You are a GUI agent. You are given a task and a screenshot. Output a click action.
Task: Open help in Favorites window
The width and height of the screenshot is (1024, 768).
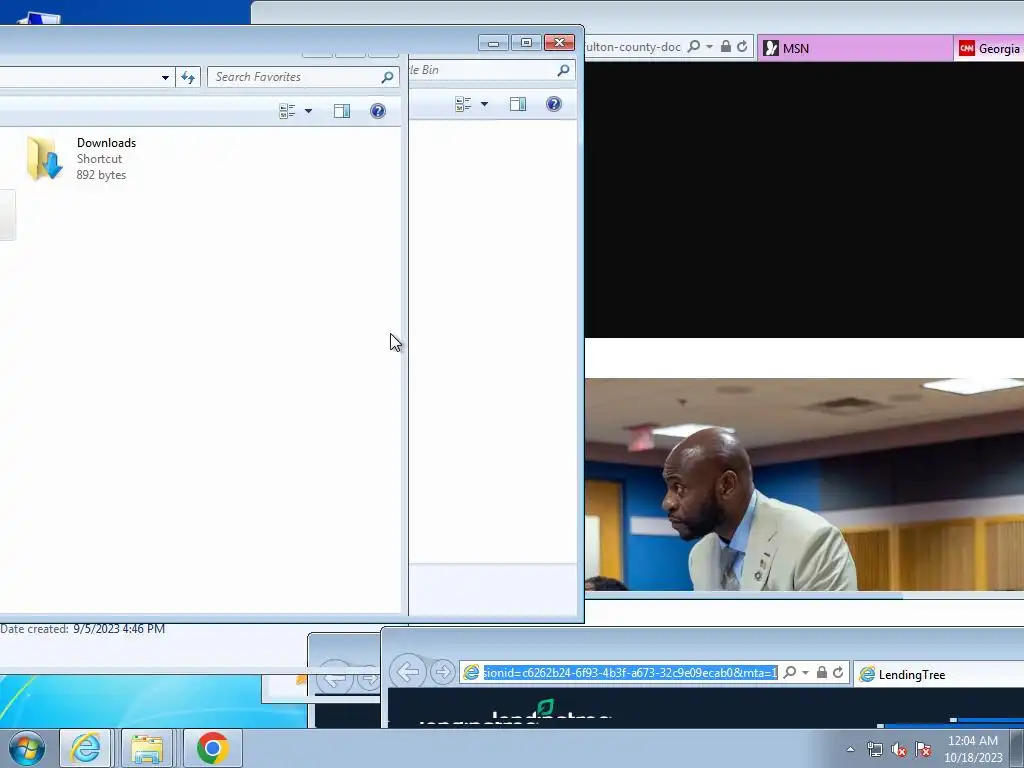tap(377, 111)
